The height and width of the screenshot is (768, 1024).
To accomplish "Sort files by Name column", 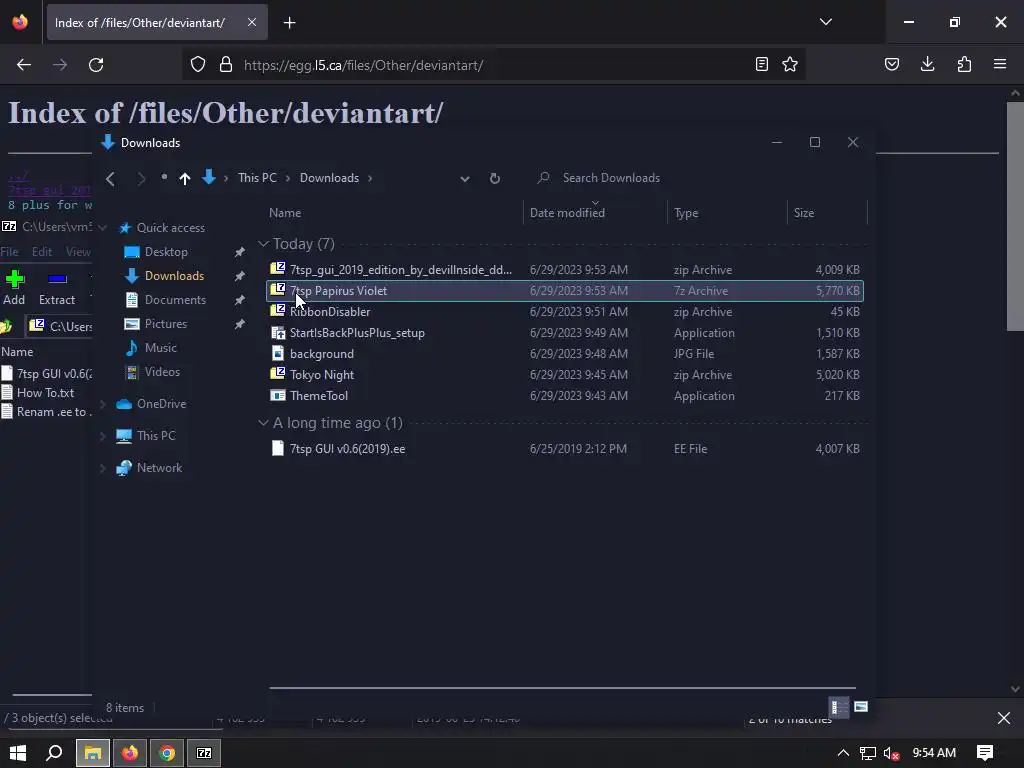I will click(x=285, y=213).
